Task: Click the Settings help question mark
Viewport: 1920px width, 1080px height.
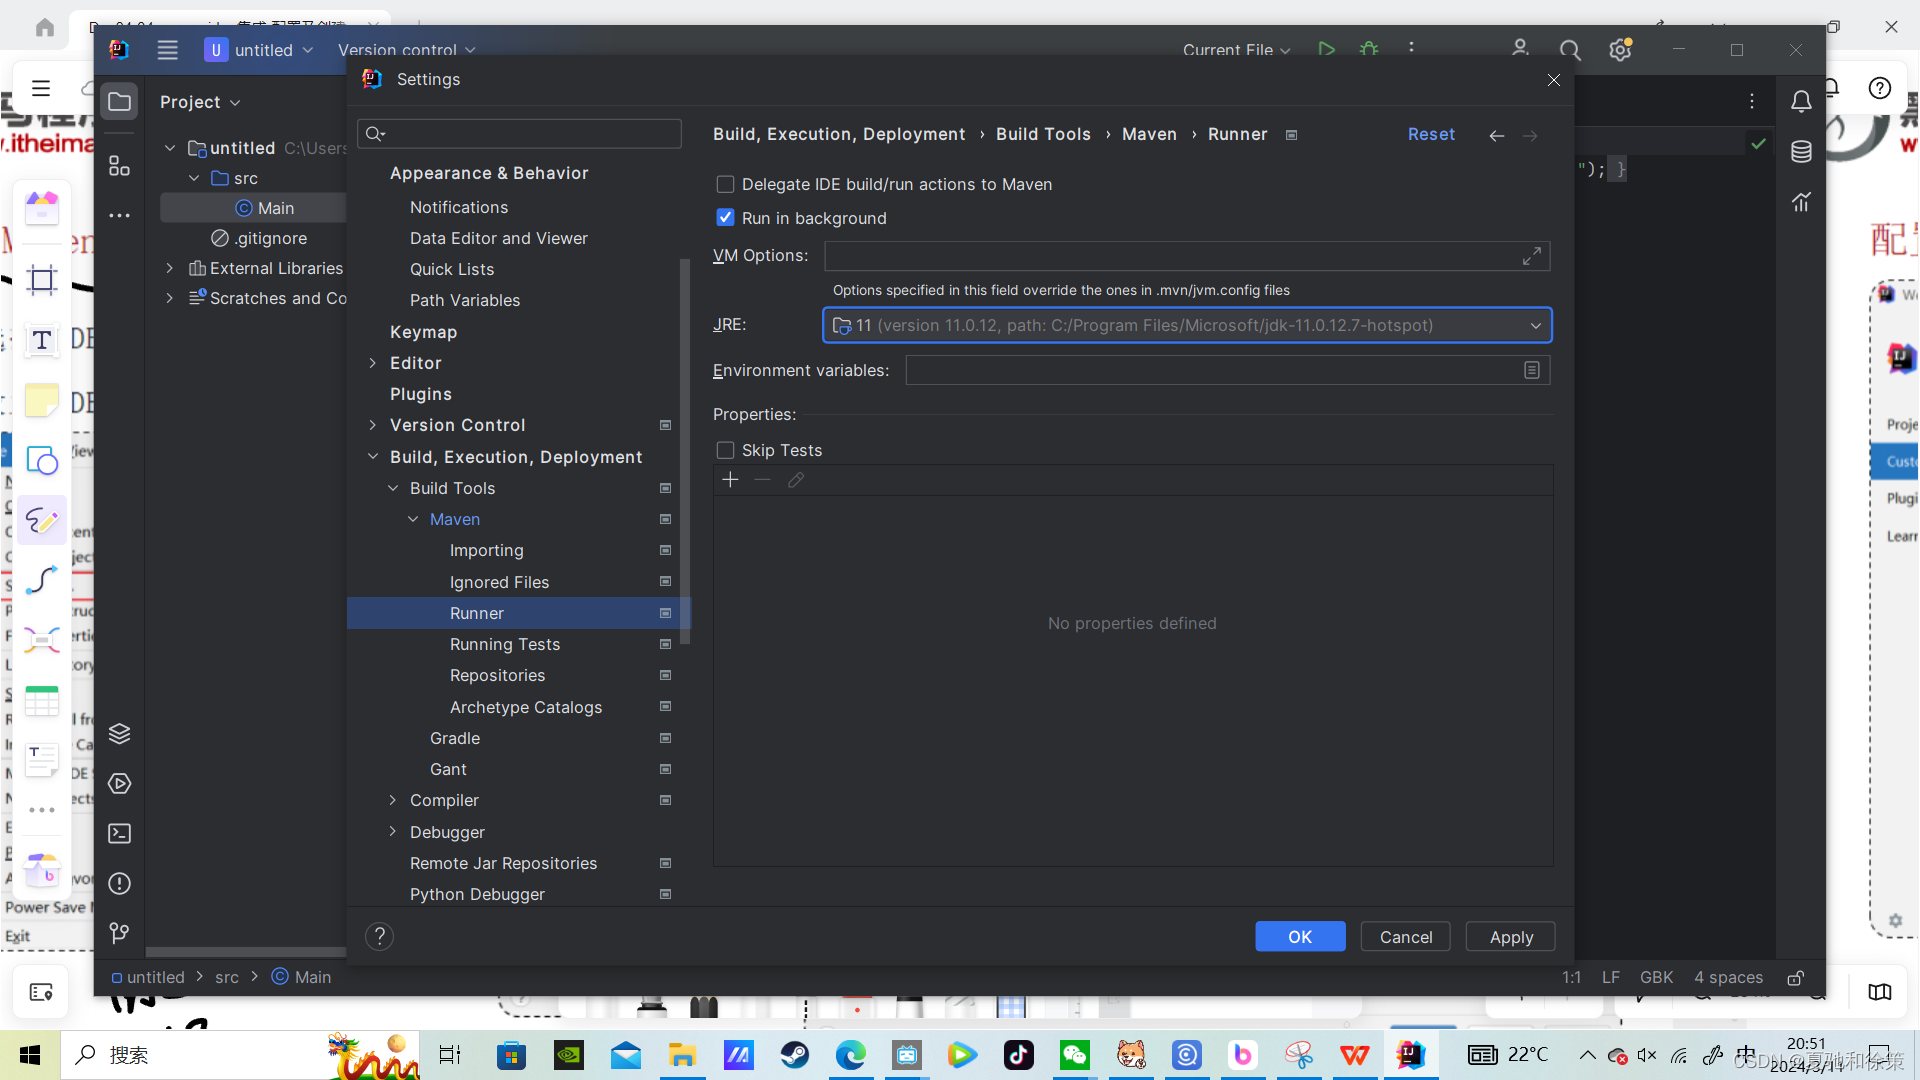Action: point(379,937)
